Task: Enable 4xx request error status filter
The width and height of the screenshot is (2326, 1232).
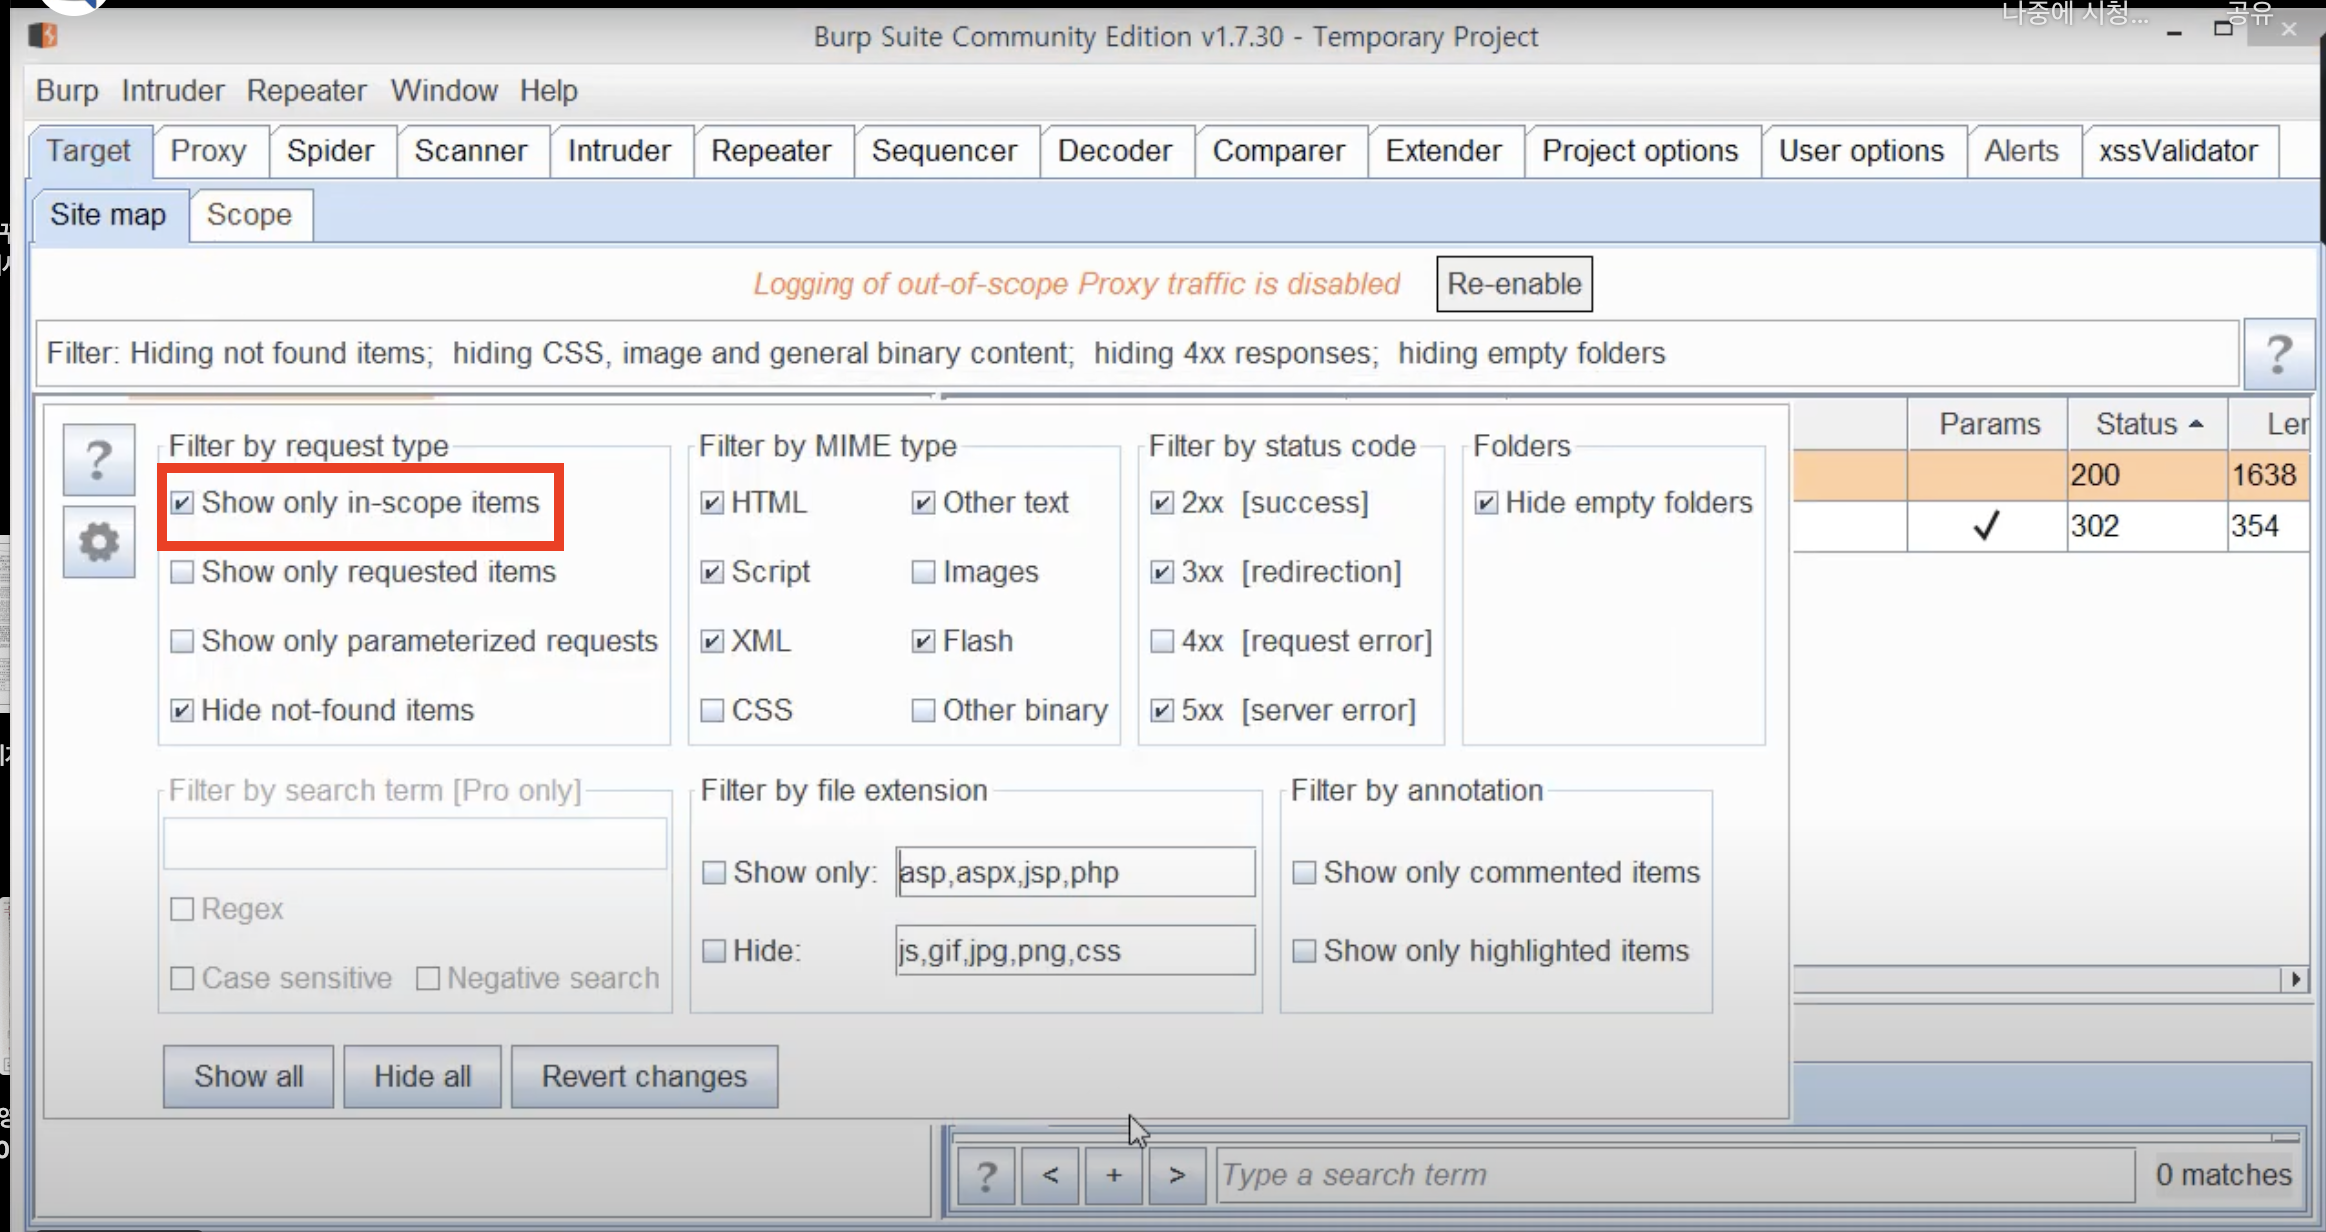Action: point(1162,641)
